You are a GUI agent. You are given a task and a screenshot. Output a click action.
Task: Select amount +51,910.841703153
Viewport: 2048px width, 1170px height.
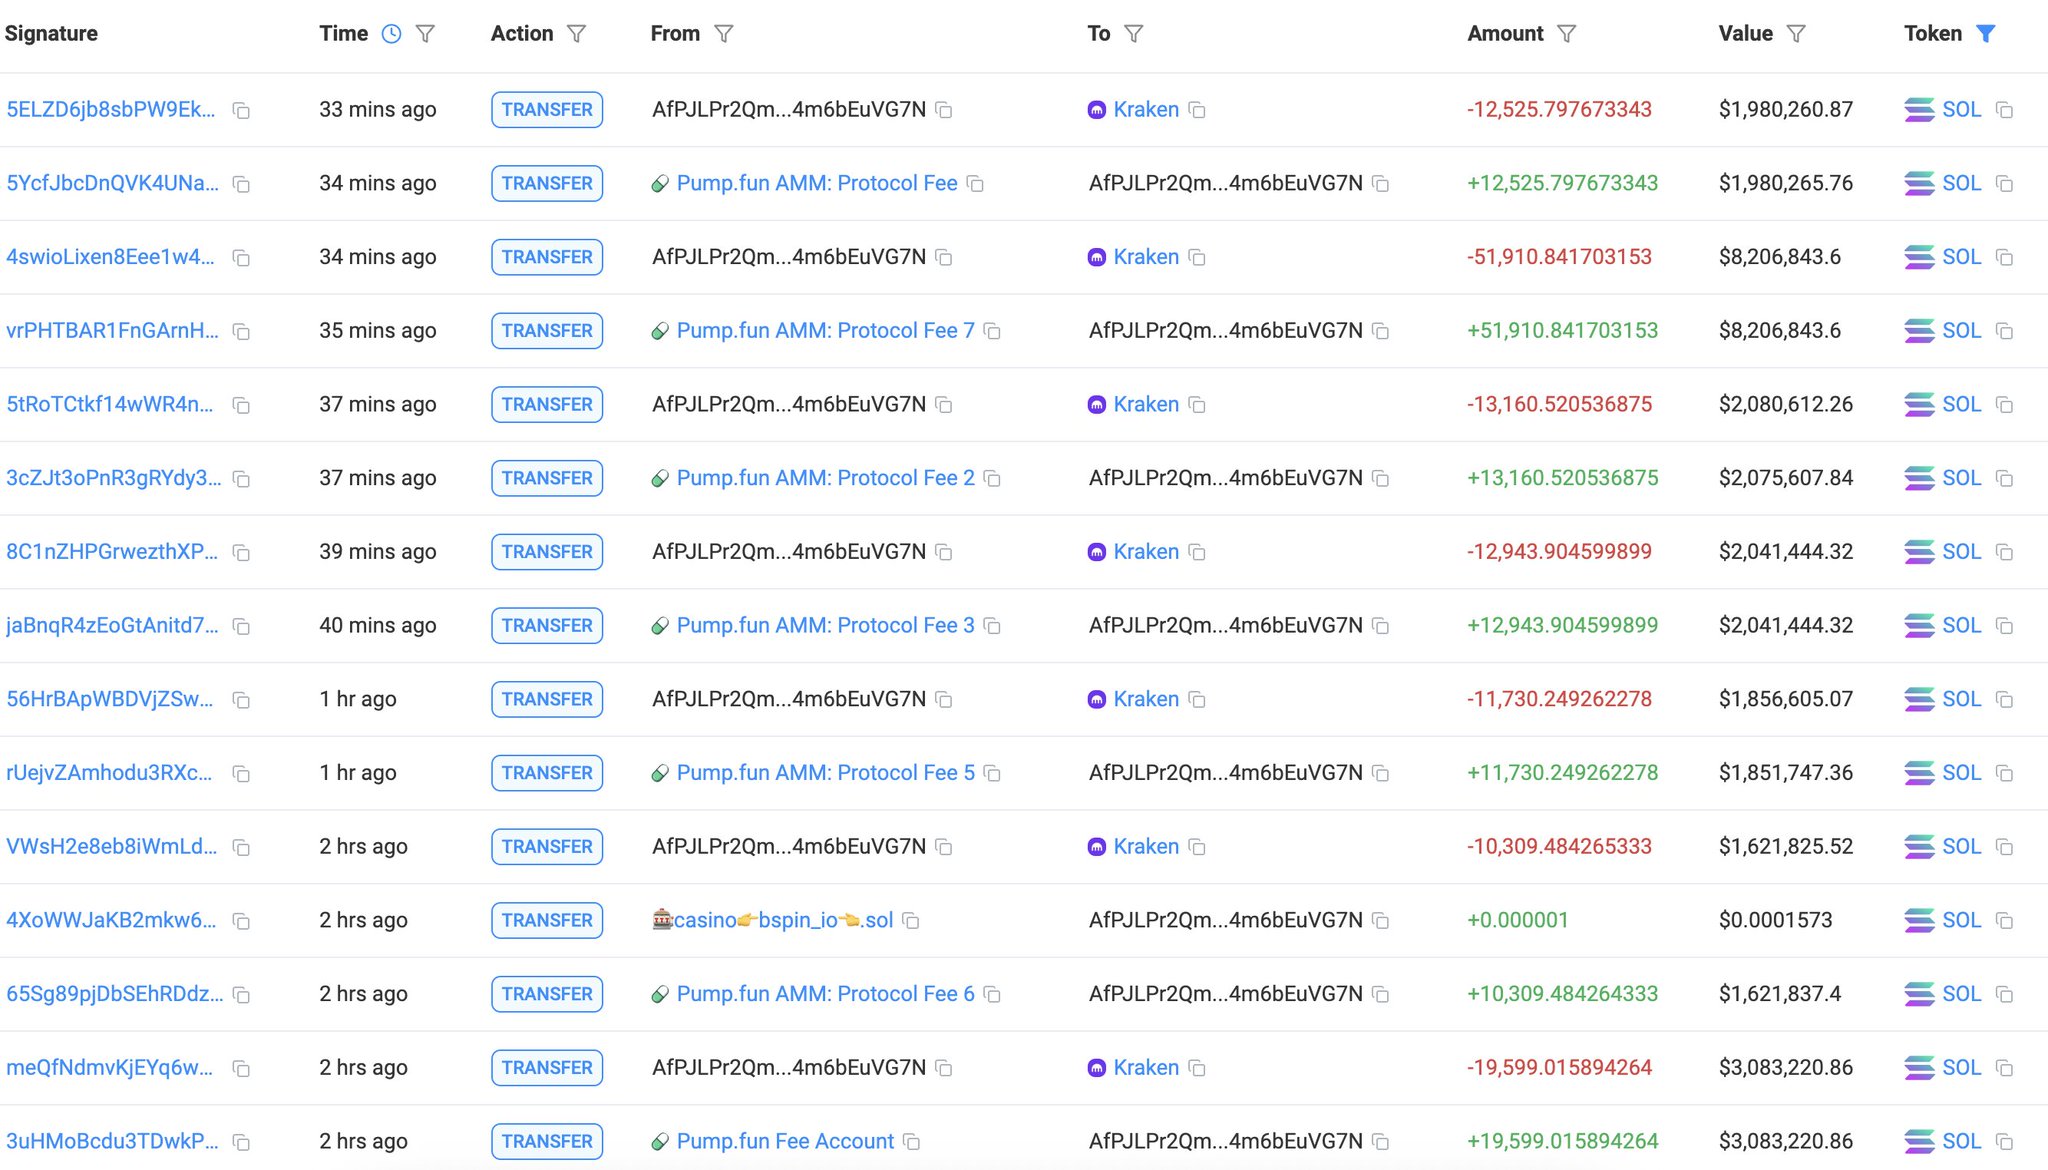click(x=1562, y=330)
